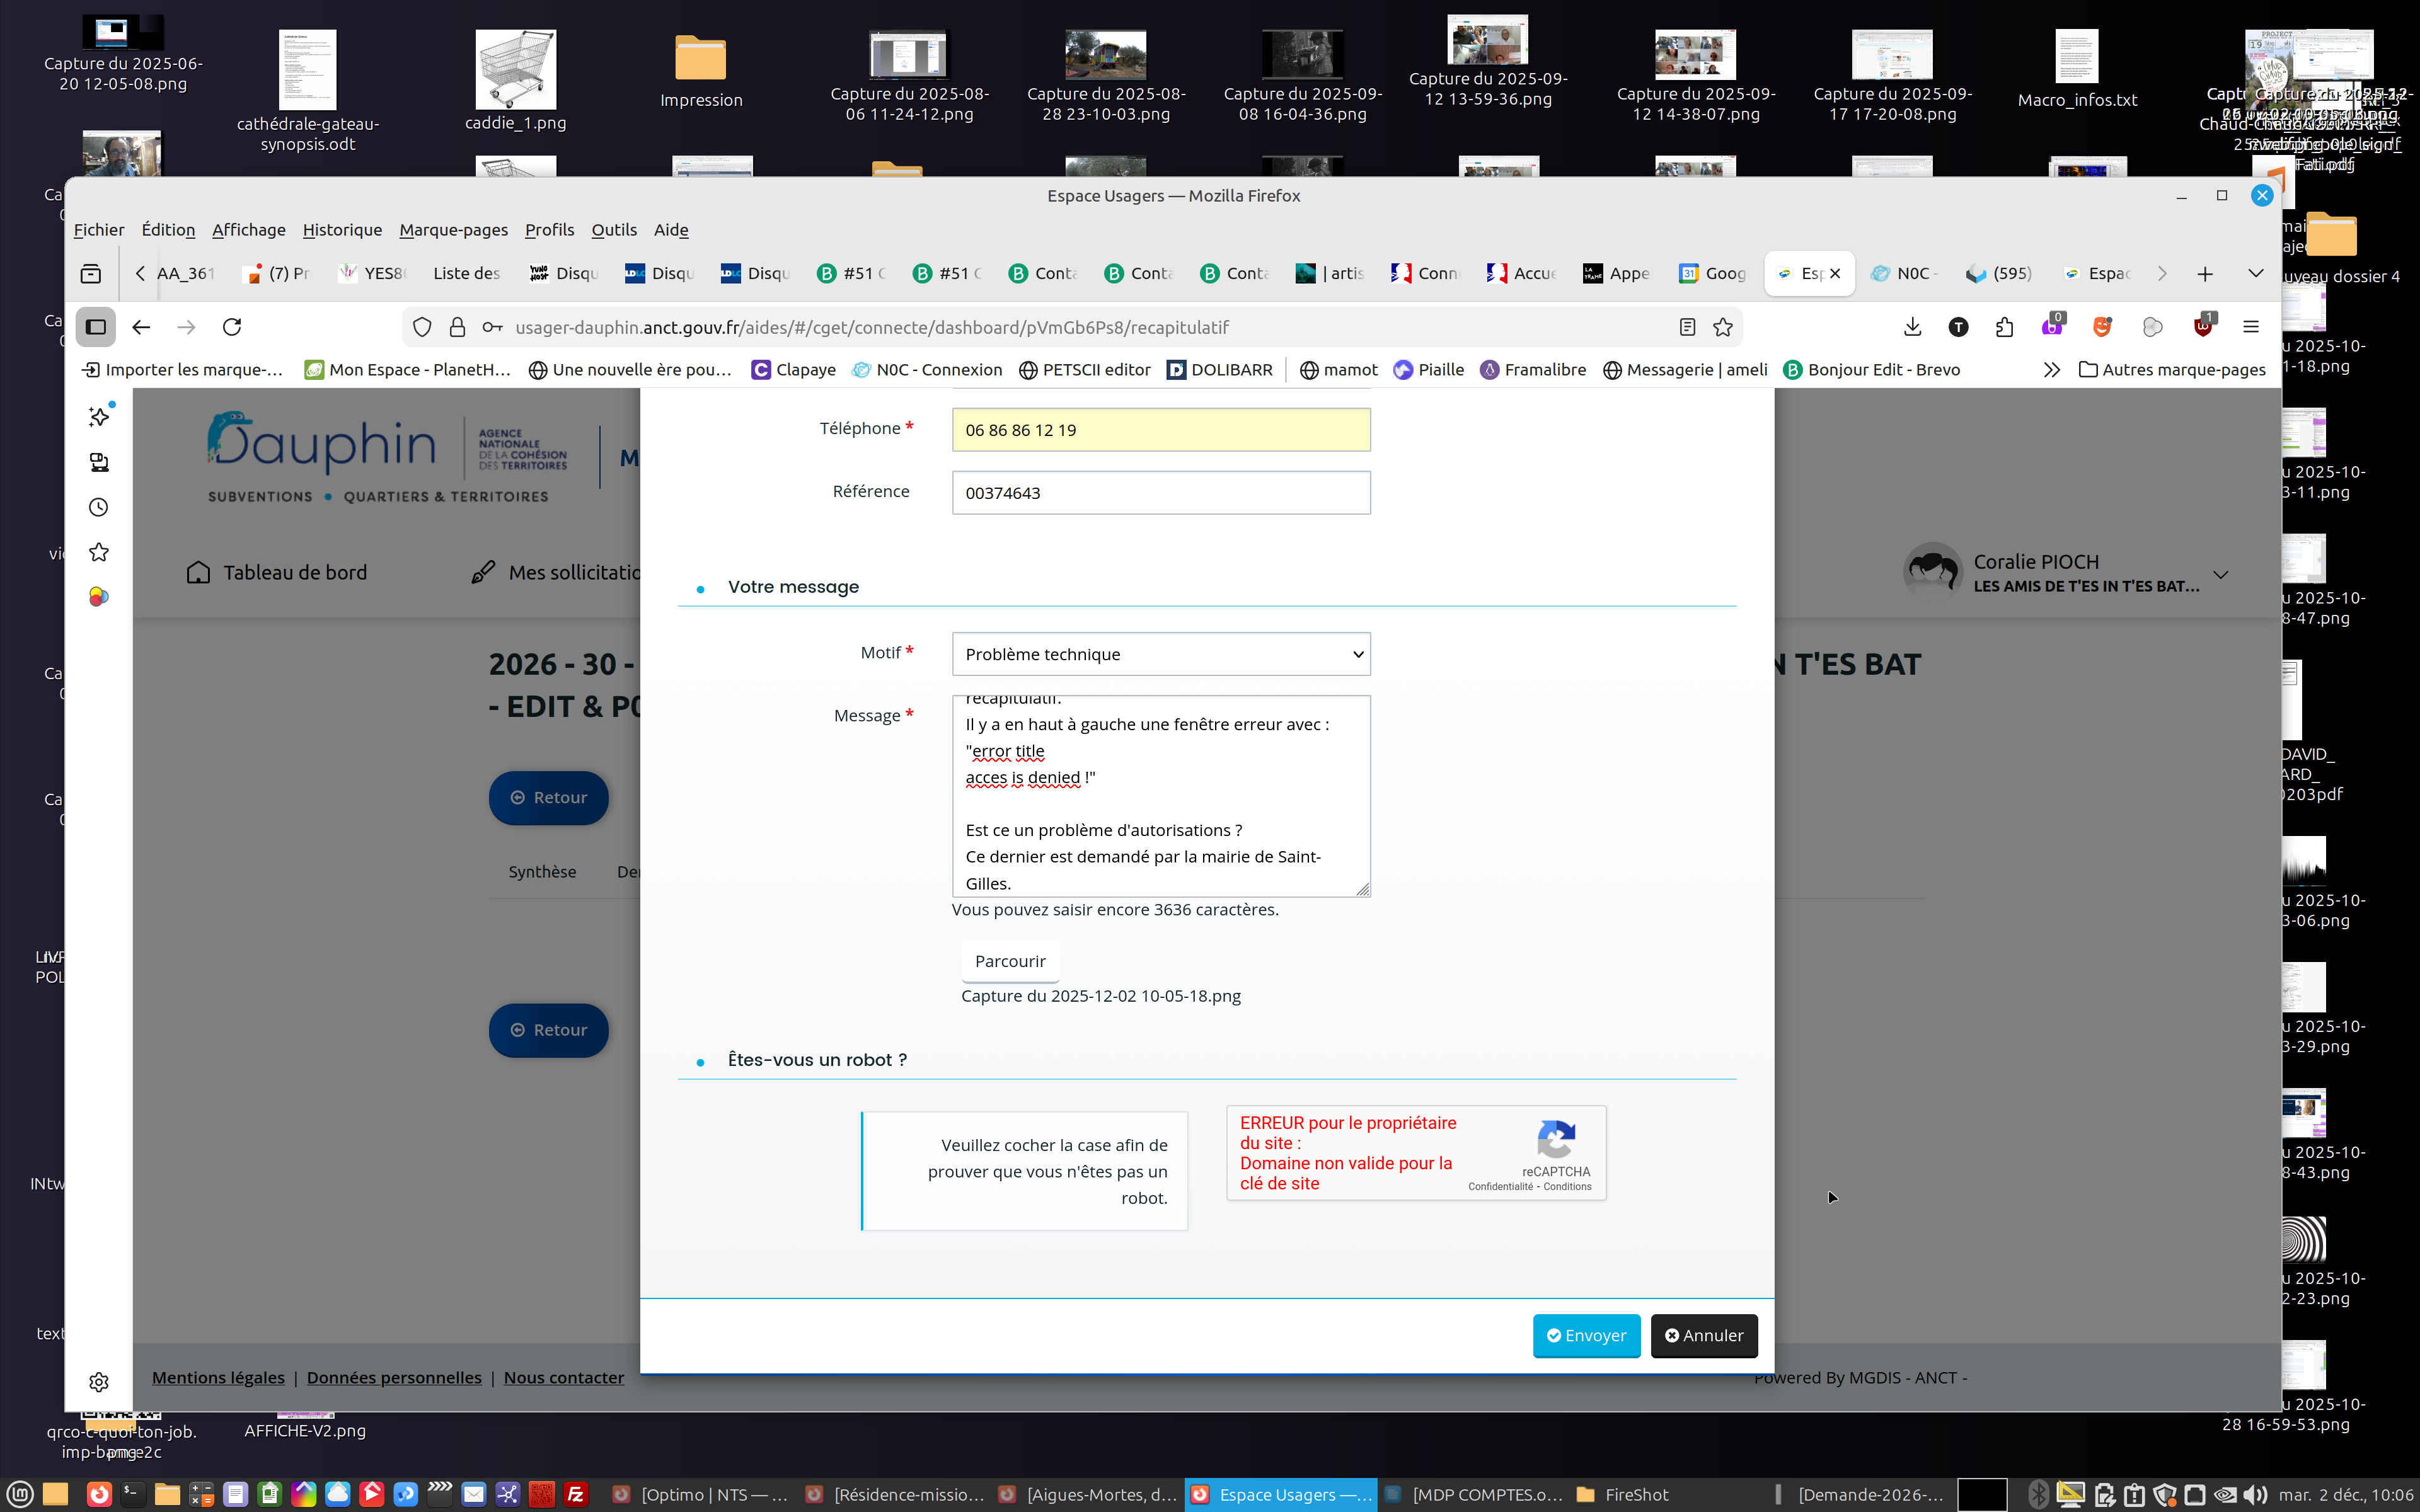The image size is (2420, 1512).
Task: Click the Envoyer button
Action: (1586, 1335)
